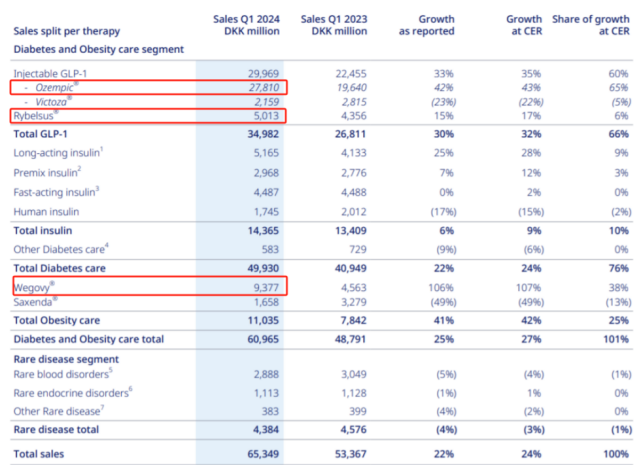Image resolution: width=640 pixels, height=466 pixels.
Task: Select Long-acting insulin value 5,165
Action: click(x=266, y=153)
